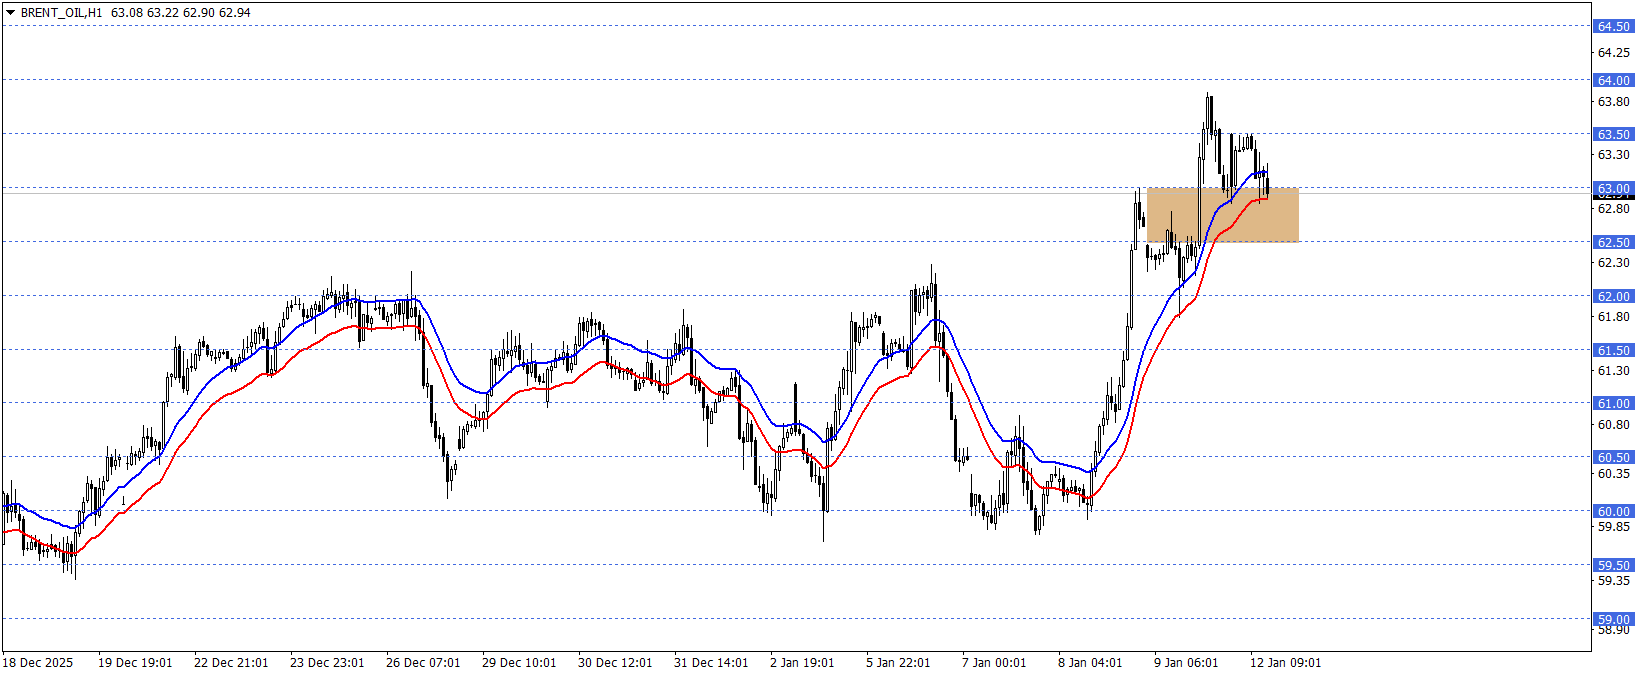This screenshot has height=675, width=1641.
Task: Click the 59.85 price scale value
Action: pyautogui.click(x=1613, y=527)
